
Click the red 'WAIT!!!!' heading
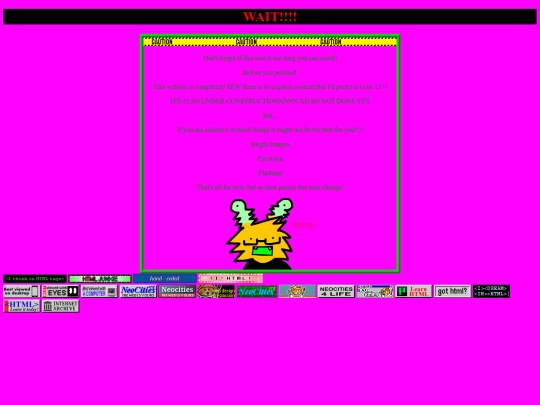pos(270,17)
